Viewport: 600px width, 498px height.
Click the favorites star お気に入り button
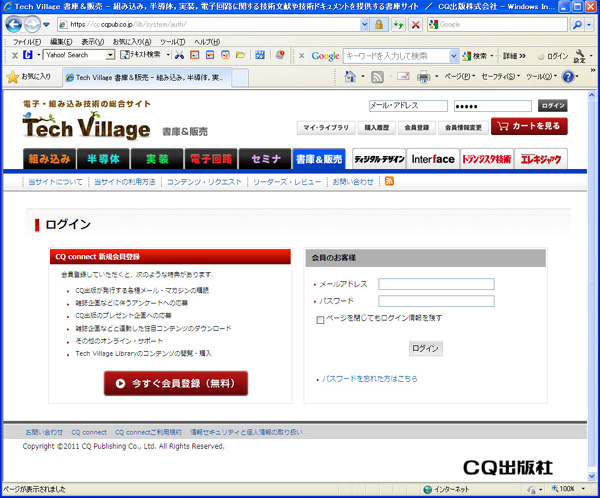pyautogui.click(x=29, y=76)
